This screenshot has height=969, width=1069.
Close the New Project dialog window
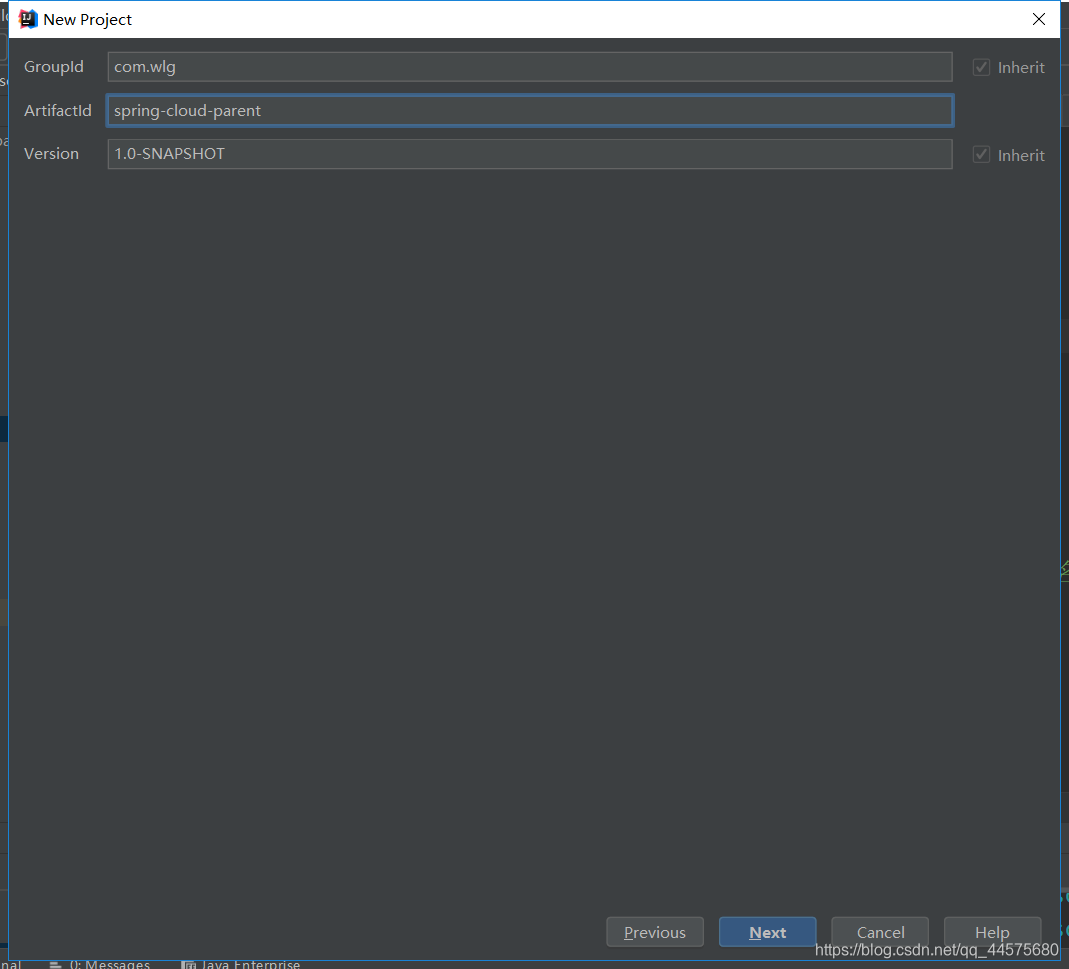tap(1038, 19)
